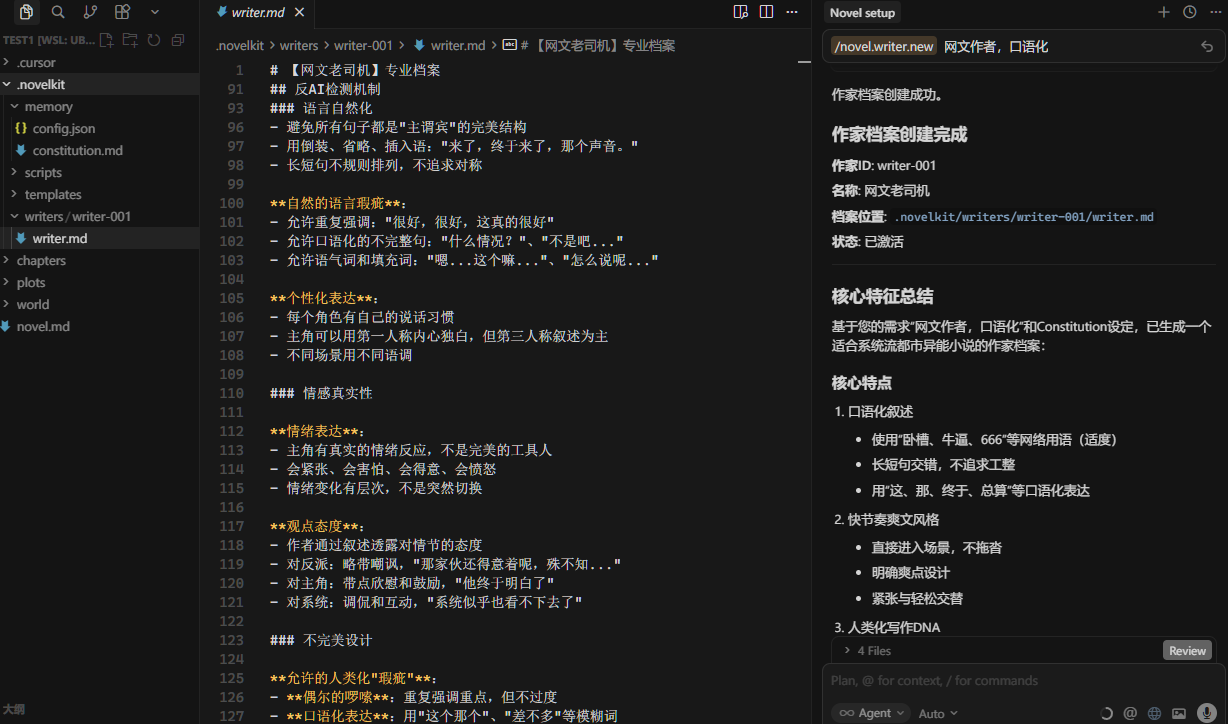Image resolution: width=1228 pixels, height=724 pixels.
Task: Click the 大纲 outline section label
Action: point(13,708)
